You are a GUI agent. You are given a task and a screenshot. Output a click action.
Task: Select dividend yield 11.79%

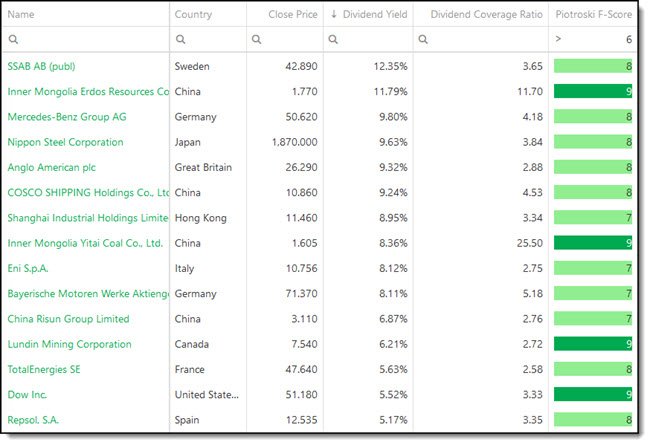[x=390, y=92]
